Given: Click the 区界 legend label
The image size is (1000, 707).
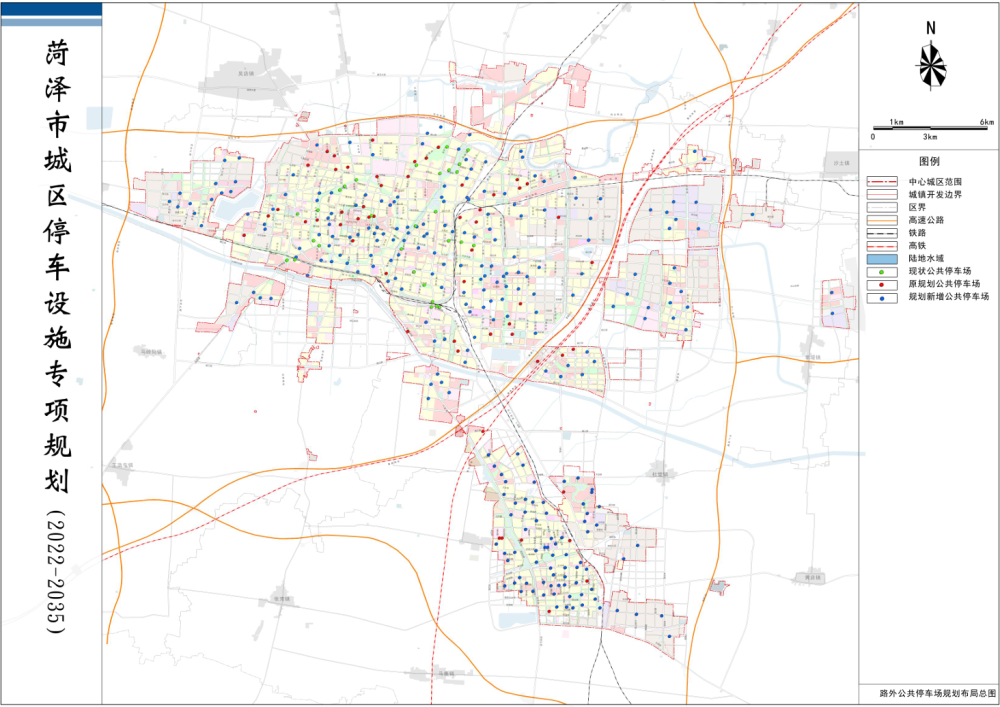Looking at the screenshot, I should tap(917, 207).
